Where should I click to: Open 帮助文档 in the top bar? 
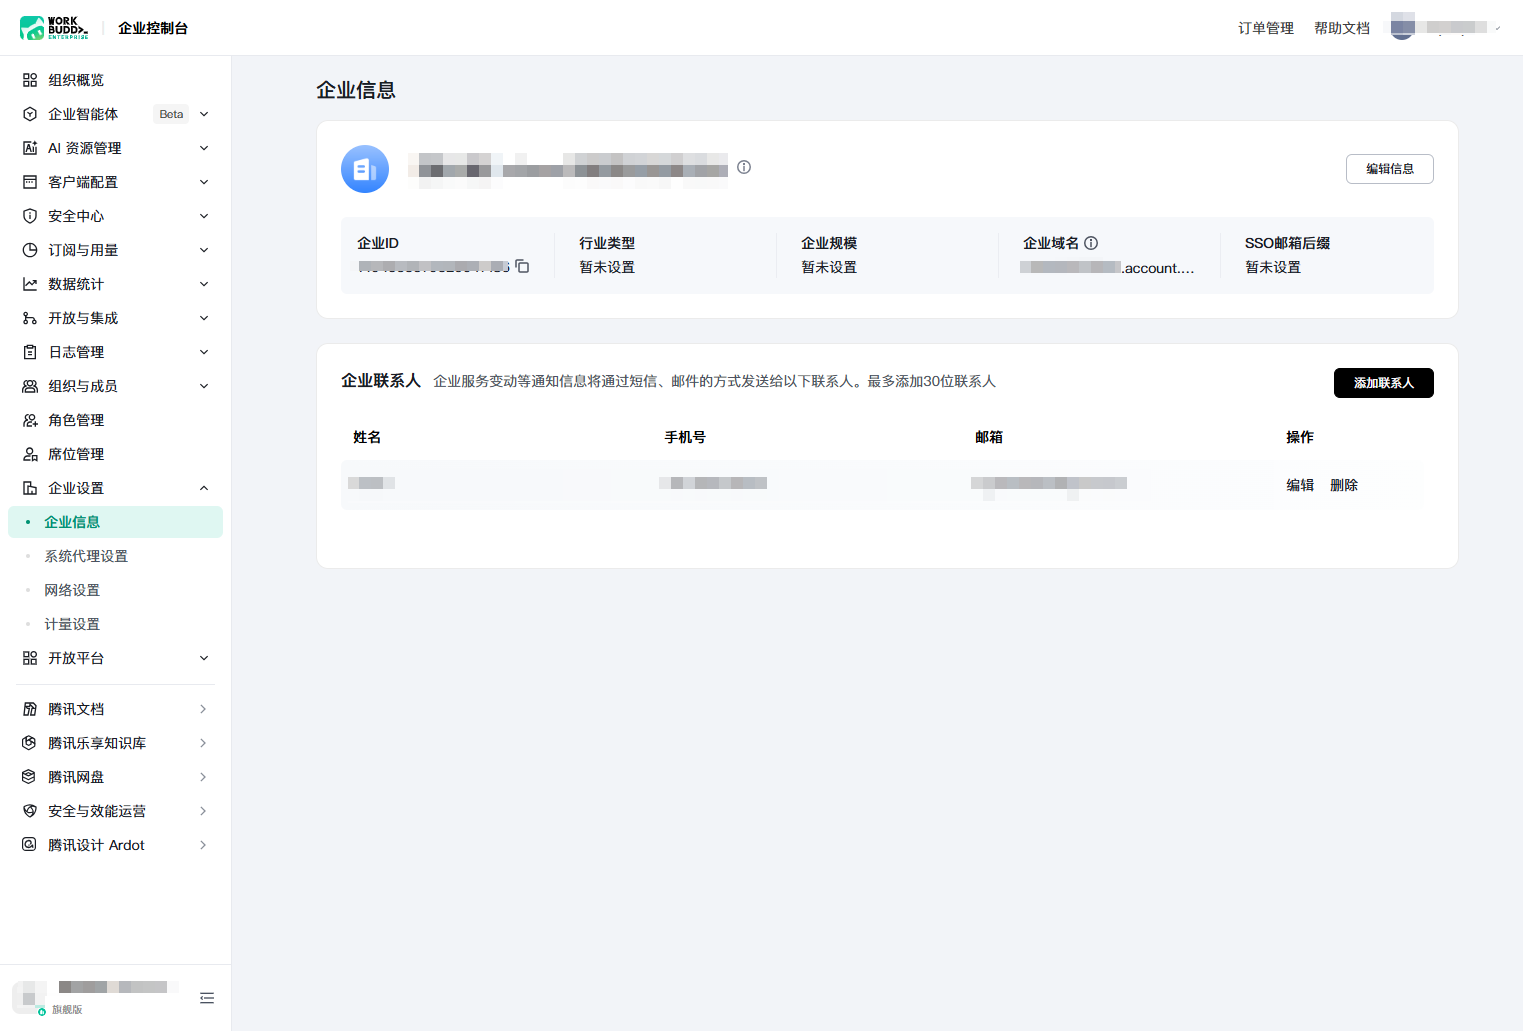coord(1342,28)
